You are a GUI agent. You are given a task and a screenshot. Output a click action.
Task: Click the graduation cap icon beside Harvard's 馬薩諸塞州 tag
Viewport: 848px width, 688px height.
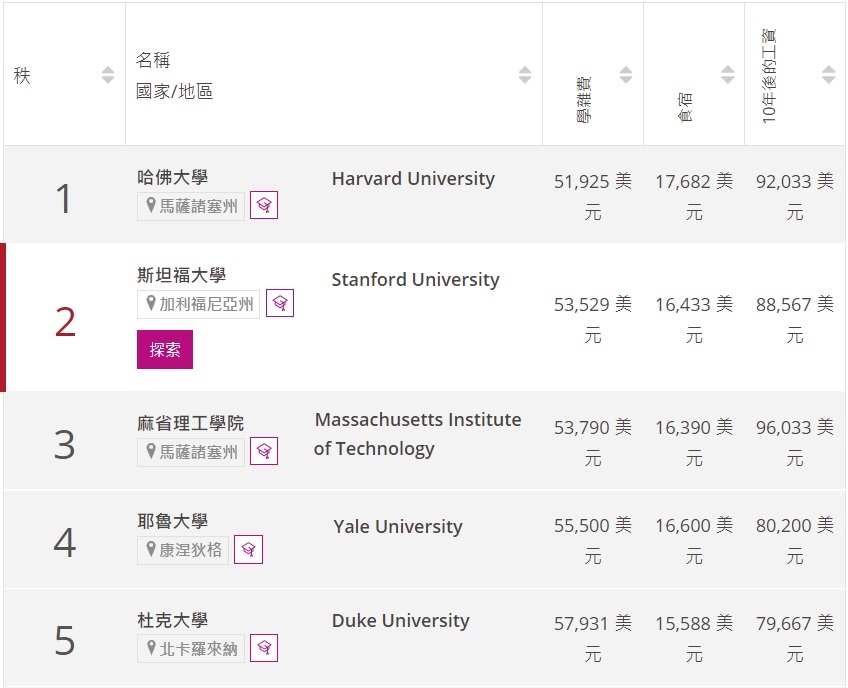coord(264,205)
